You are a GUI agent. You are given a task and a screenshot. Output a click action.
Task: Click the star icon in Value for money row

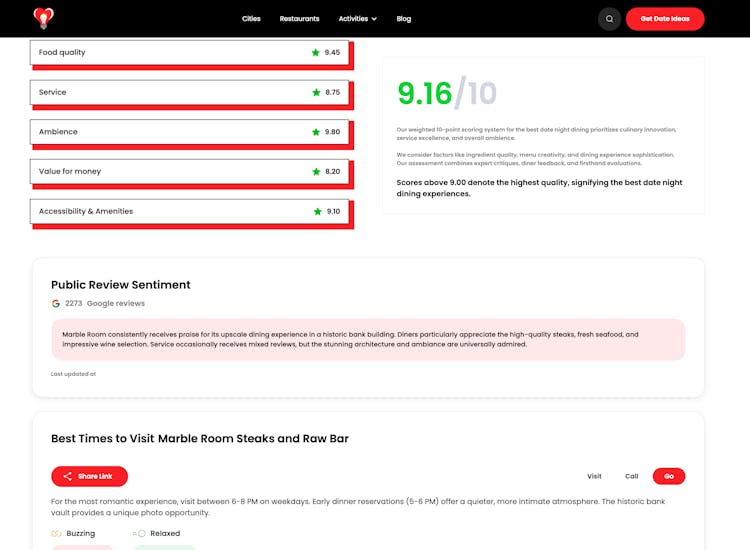[x=316, y=172]
